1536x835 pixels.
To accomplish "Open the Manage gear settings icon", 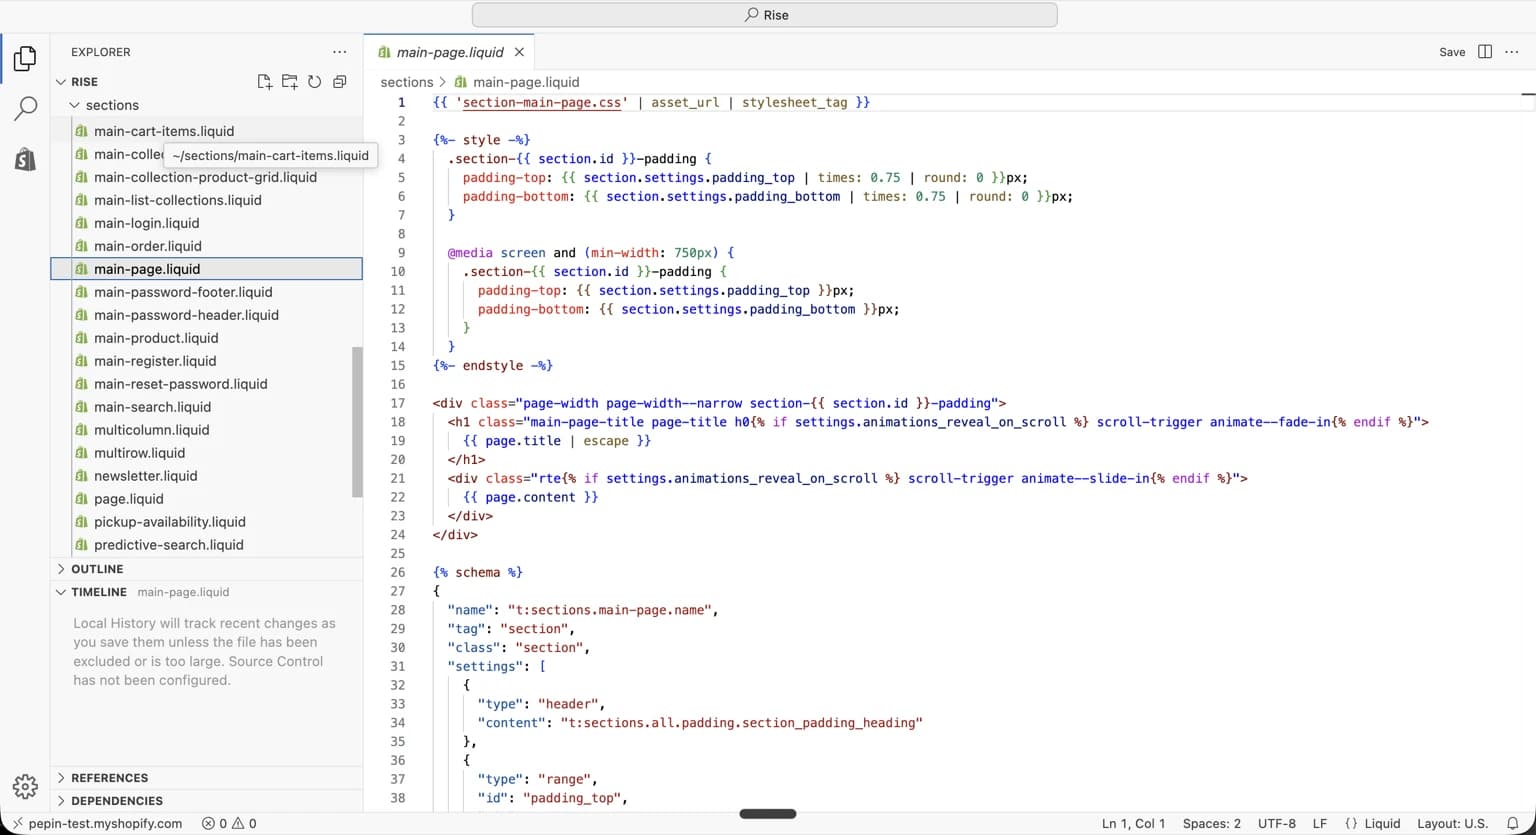I will tap(25, 786).
